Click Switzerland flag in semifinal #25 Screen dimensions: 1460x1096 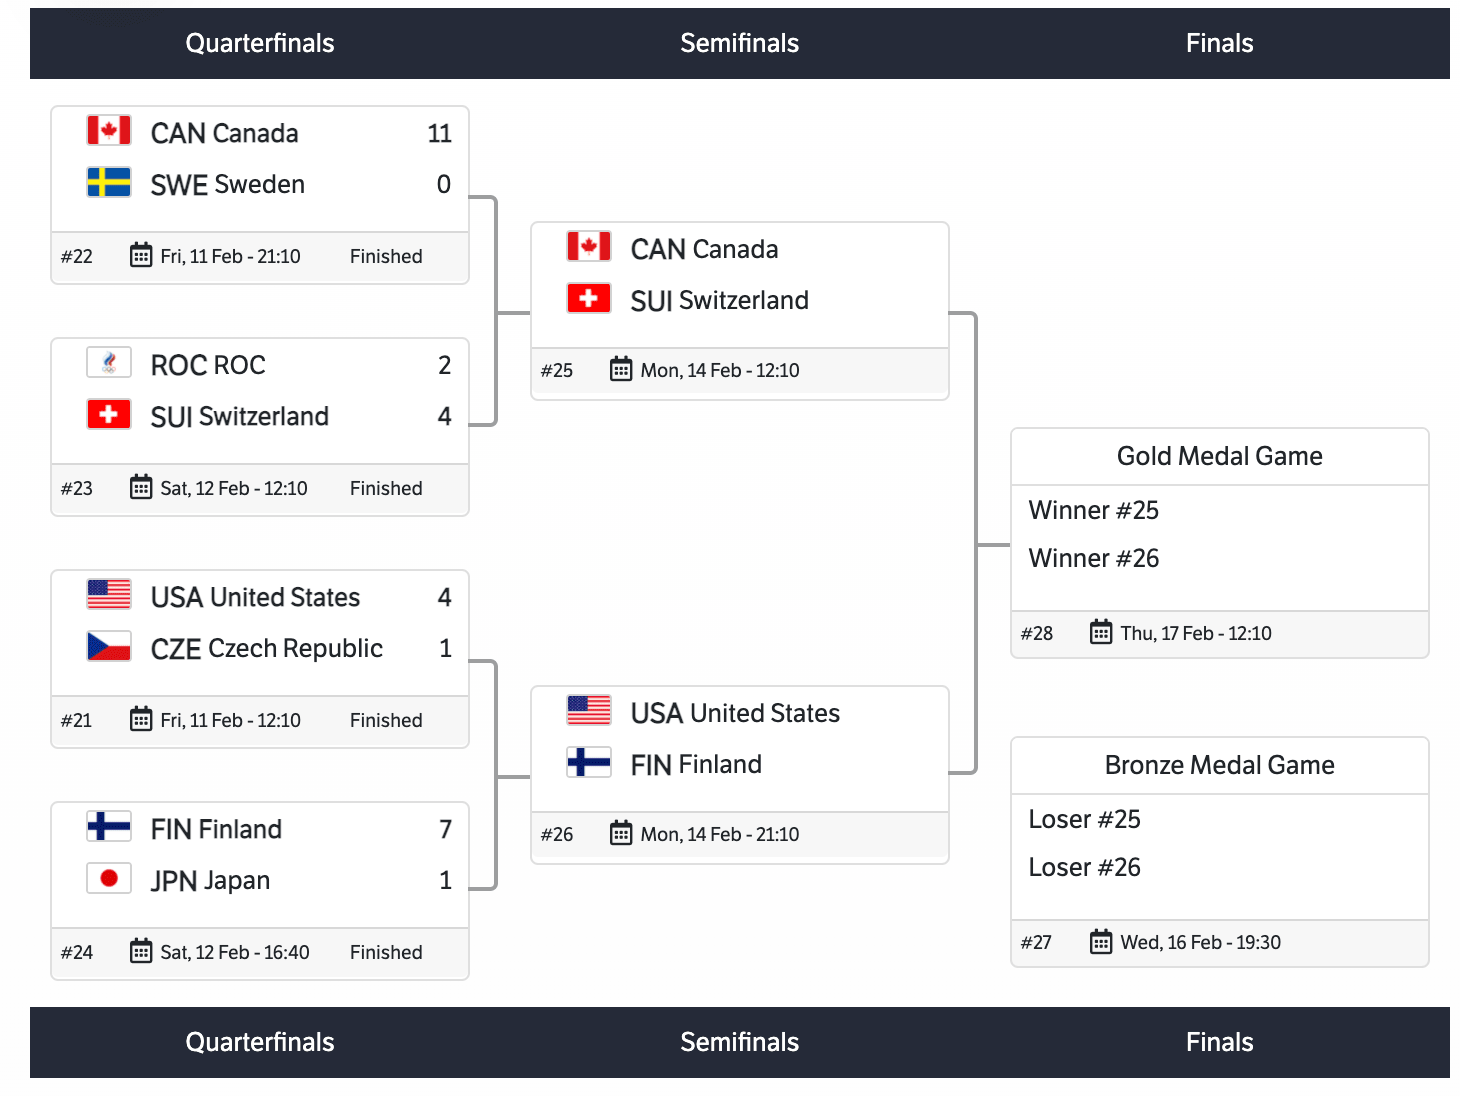click(588, 299)
